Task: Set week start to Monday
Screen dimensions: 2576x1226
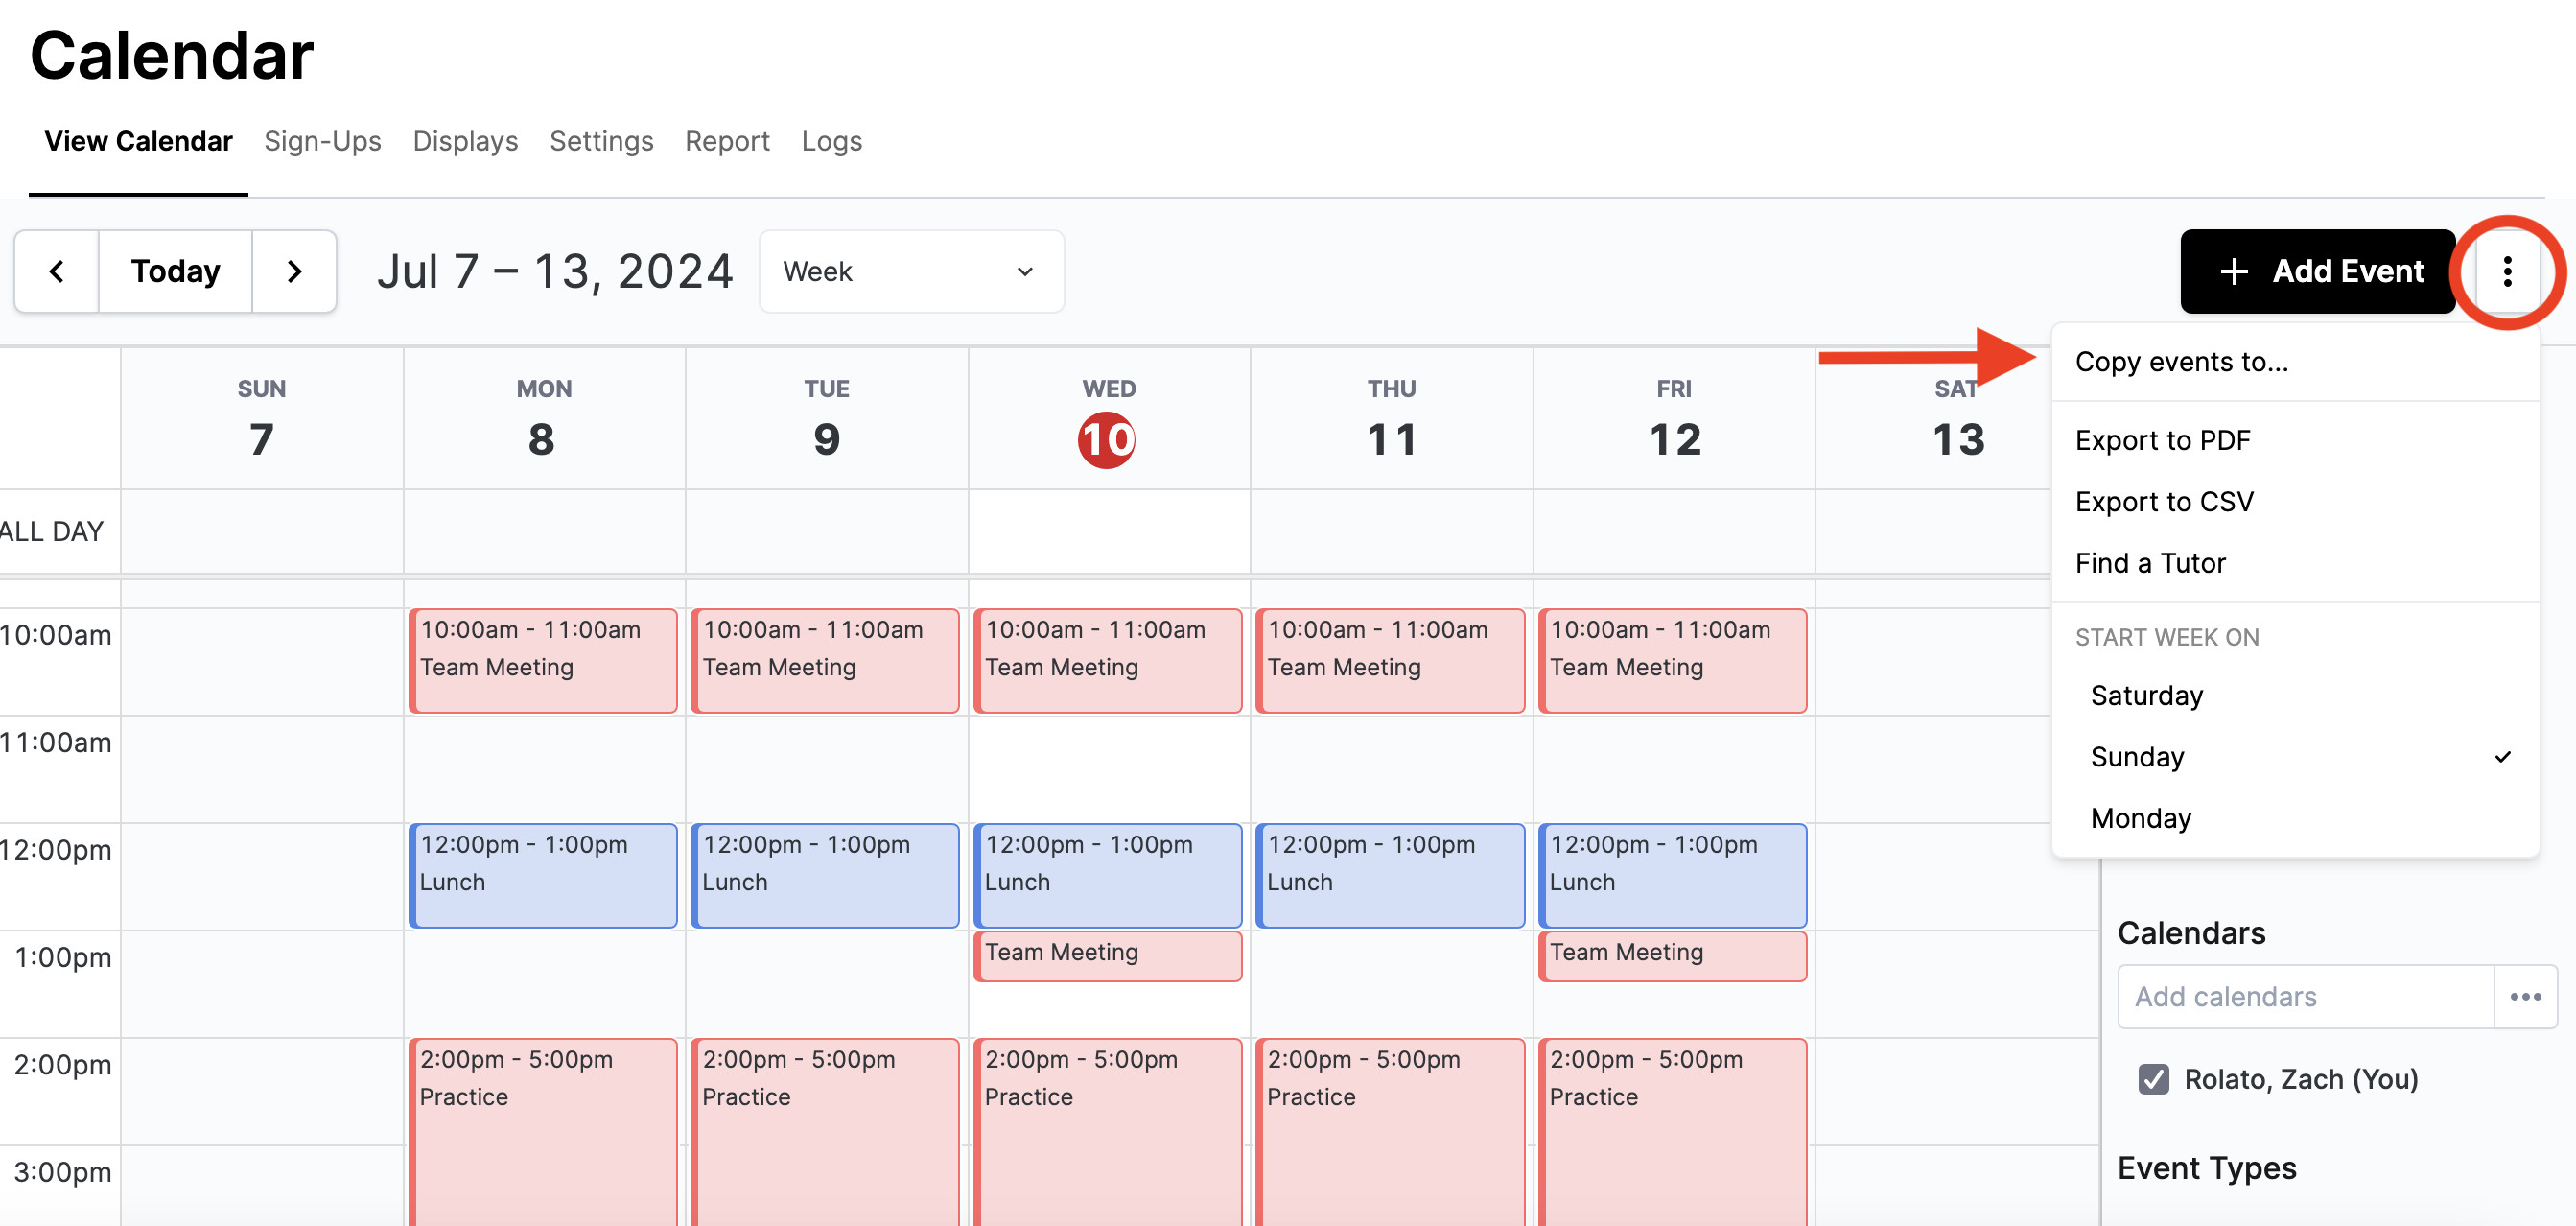Action: pyautogui.click(x=2295, y=819)
